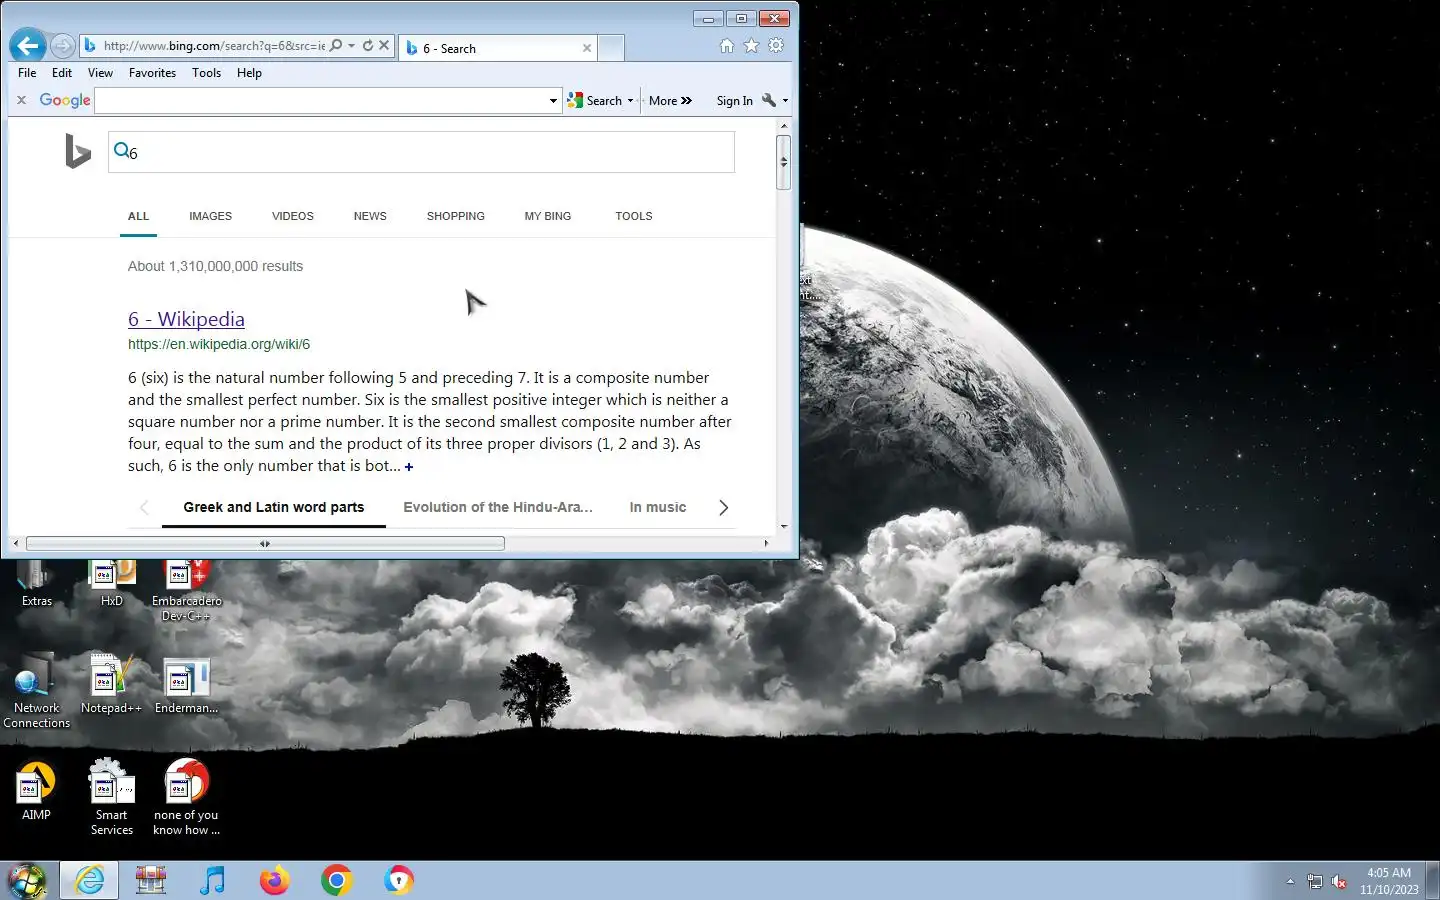Select the Notepad++ desktop icon

coord(111,685)
